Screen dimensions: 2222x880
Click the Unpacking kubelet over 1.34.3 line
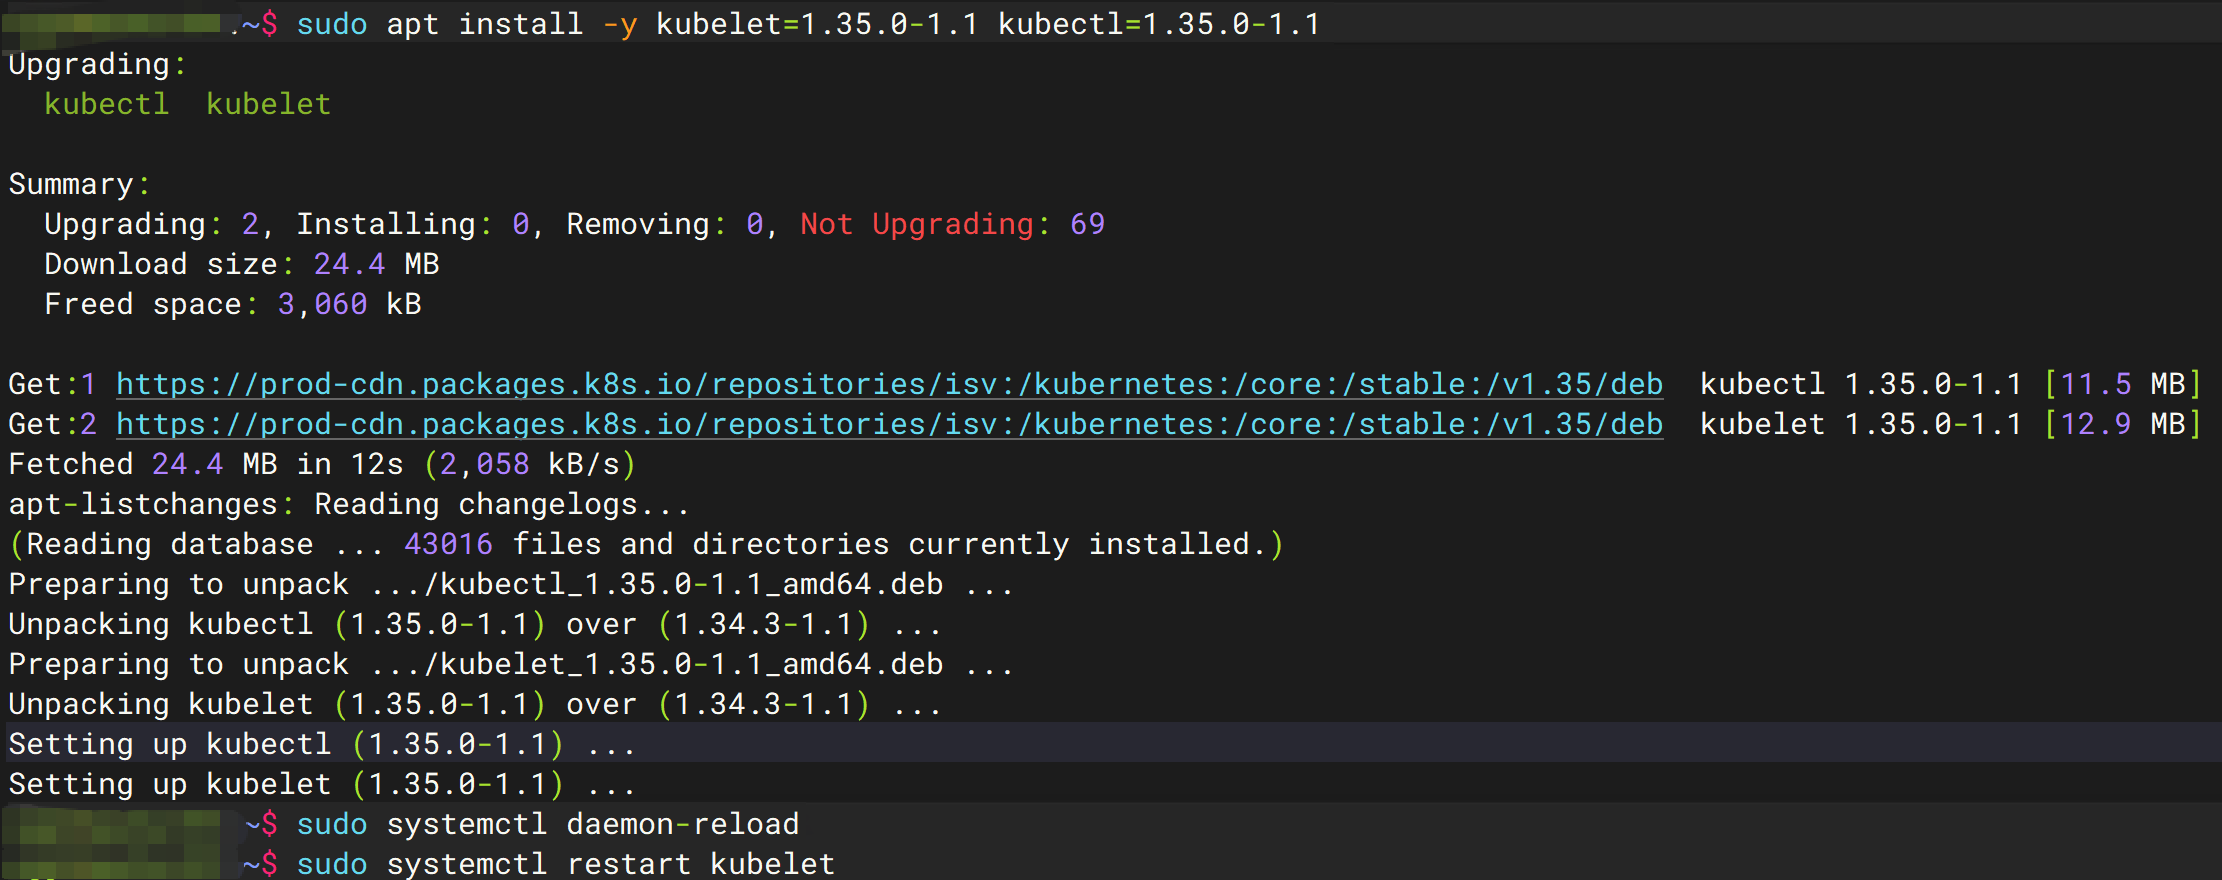tap(475, 704)
